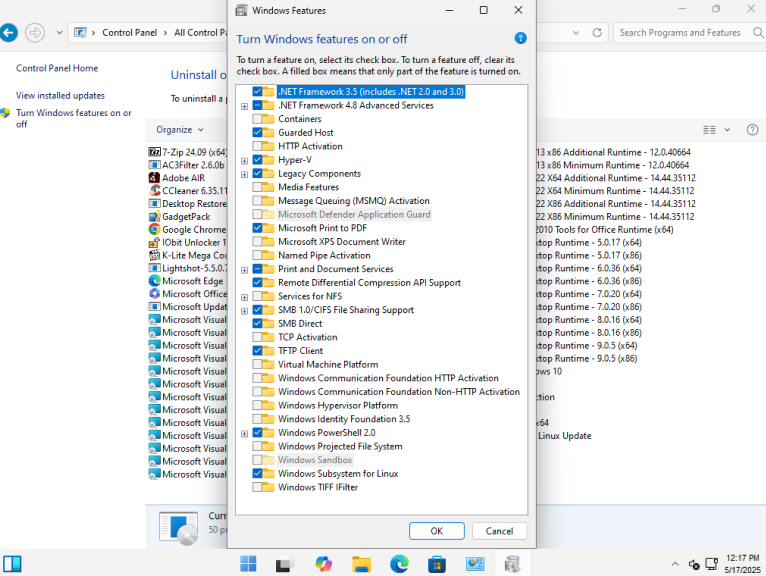Viewport: 766px width, 576px height.
Task: Change view using the layout icon
Action: 709,129
